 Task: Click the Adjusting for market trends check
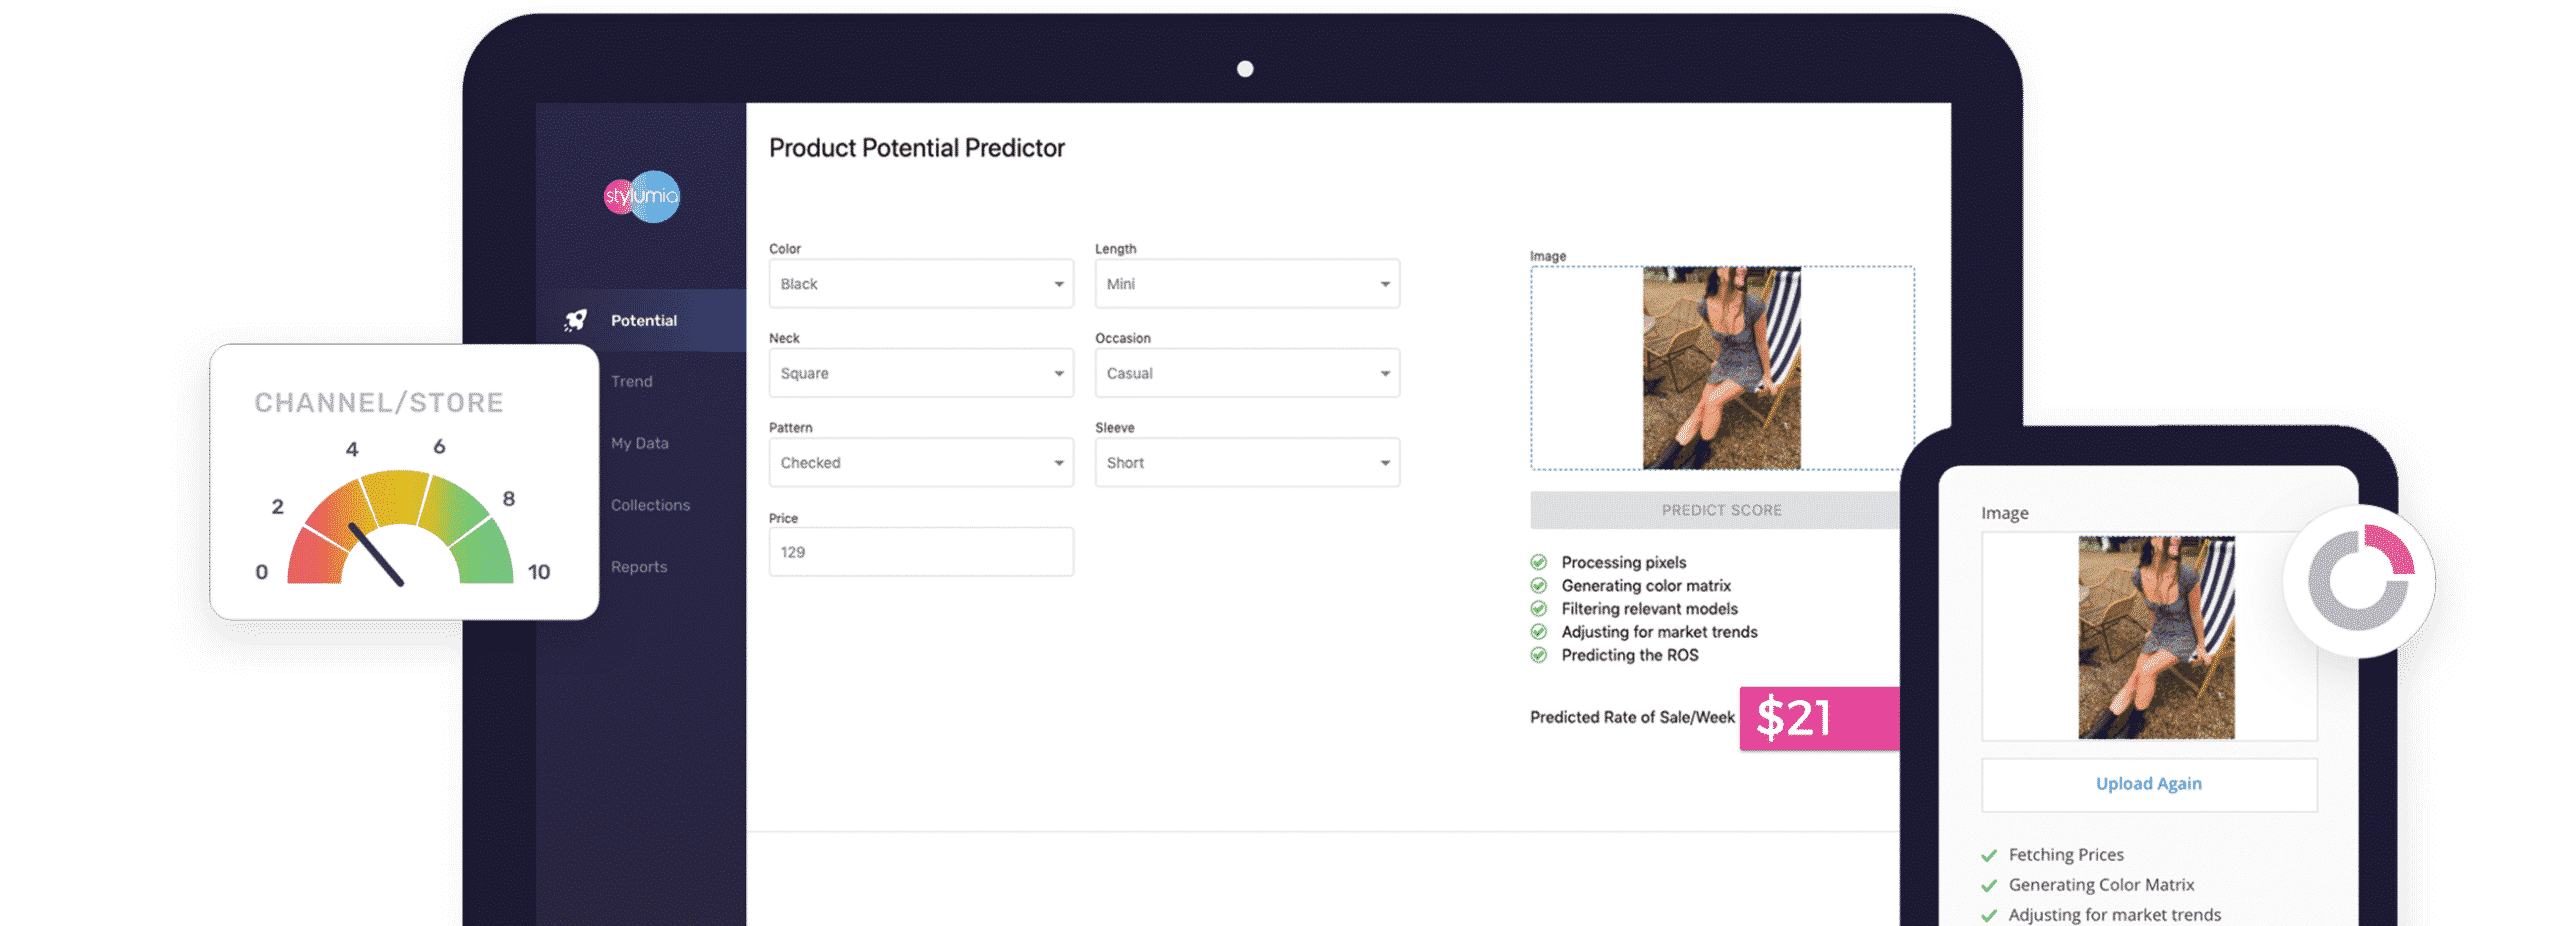pos(1539,631)
